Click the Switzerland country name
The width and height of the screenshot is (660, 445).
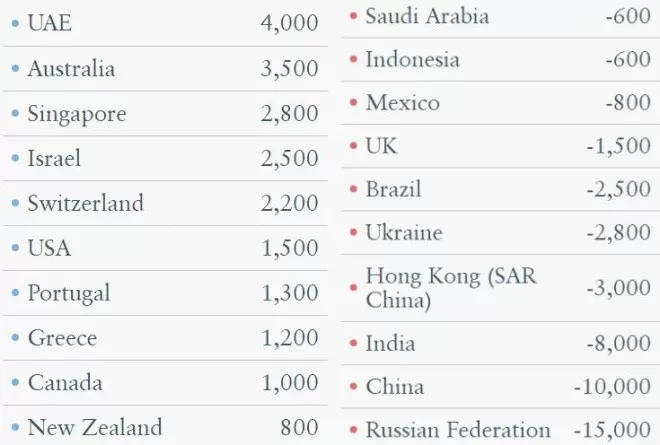[86, 203]
